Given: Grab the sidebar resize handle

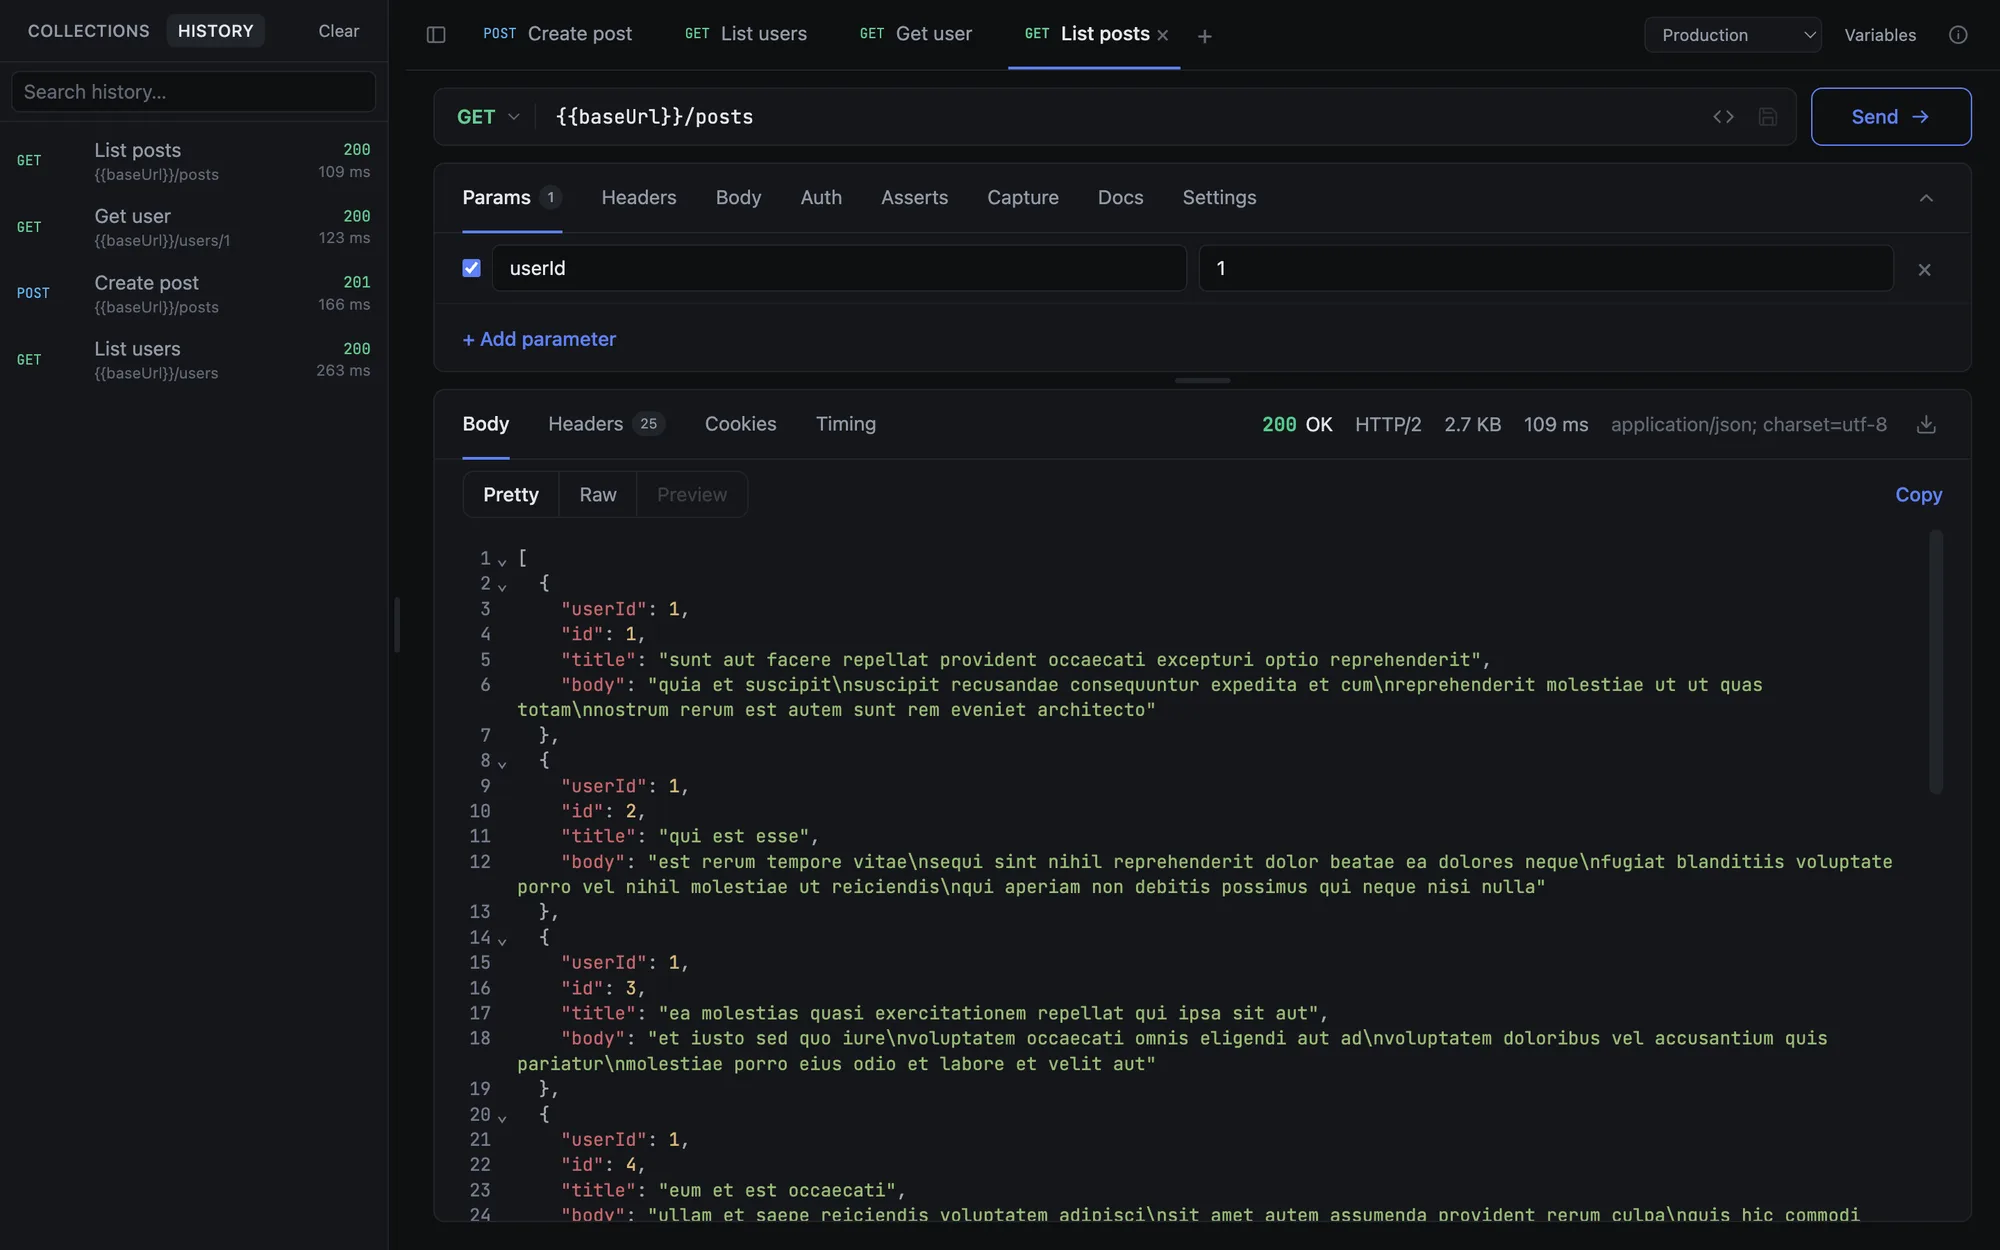Looking at the screenshot, I should (397, 625).
